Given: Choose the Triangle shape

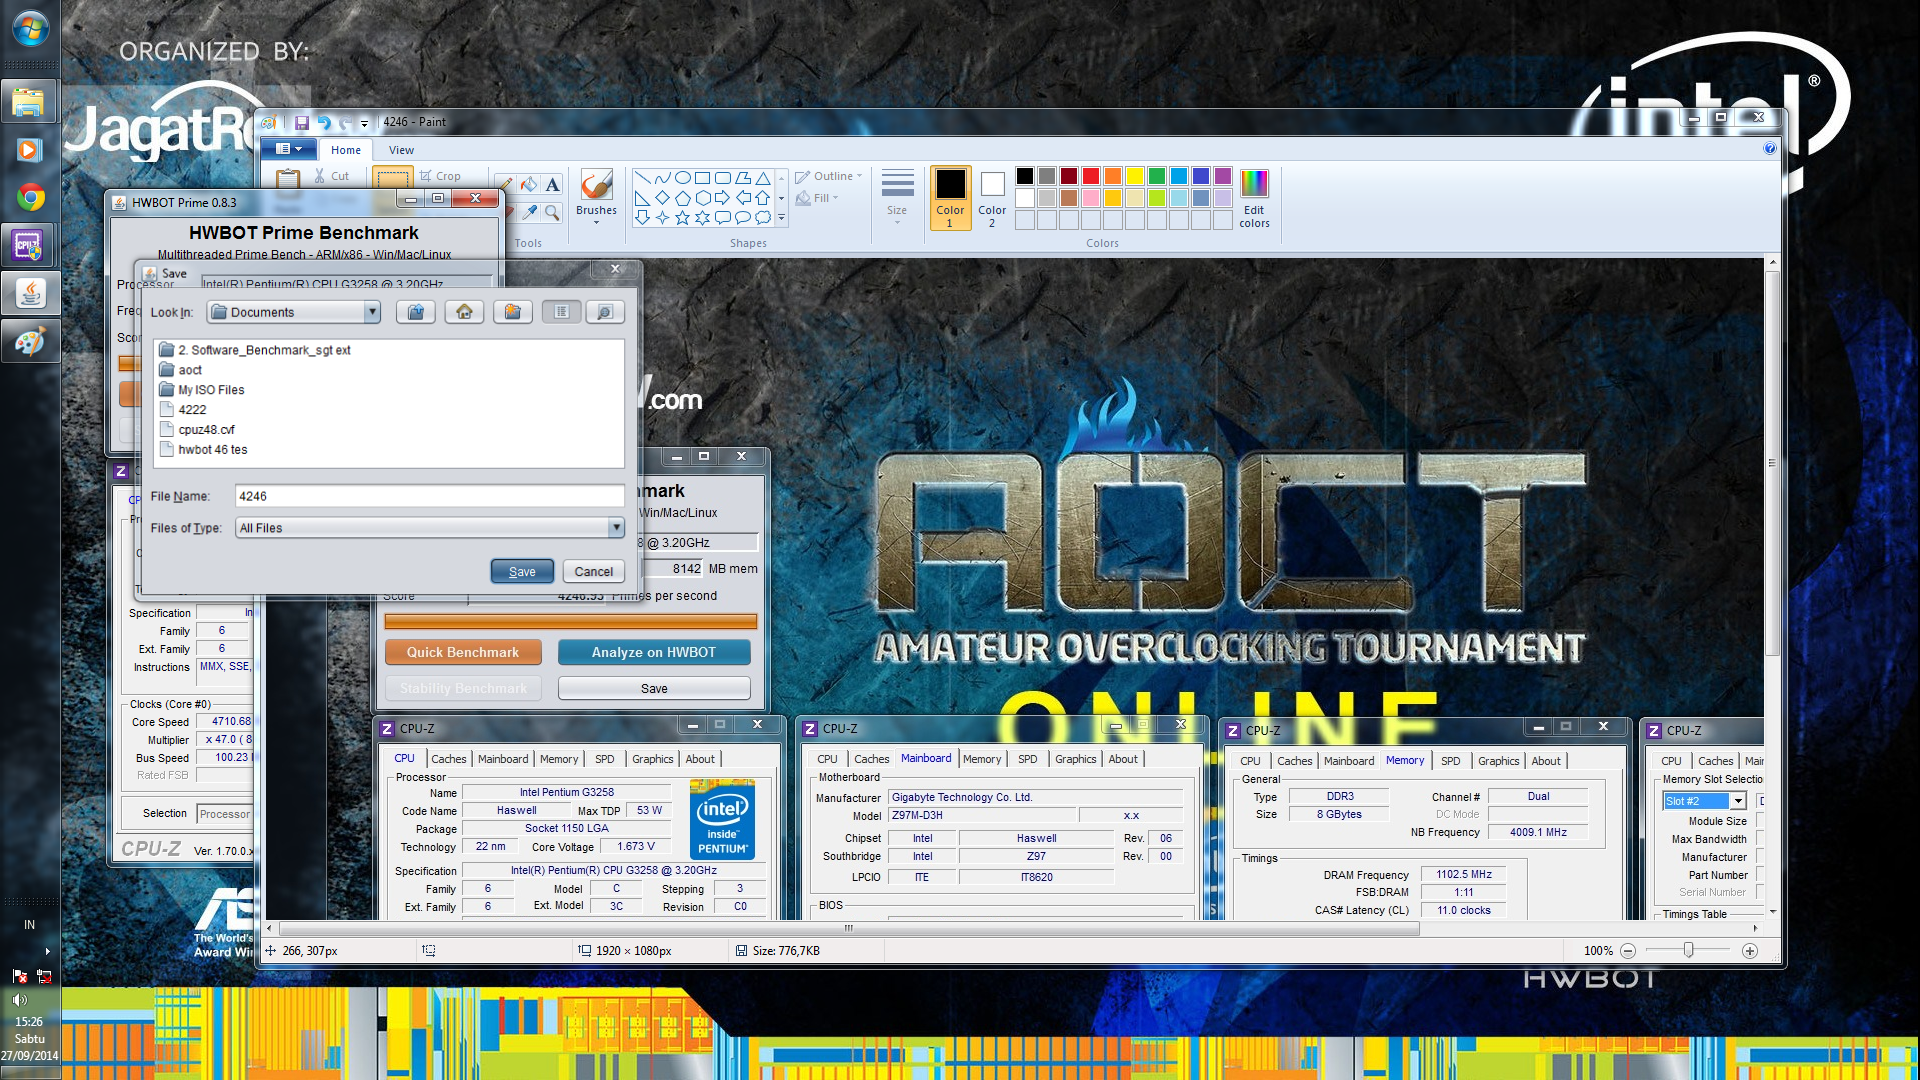Looking at the screenshot, I should coord(762,177).
